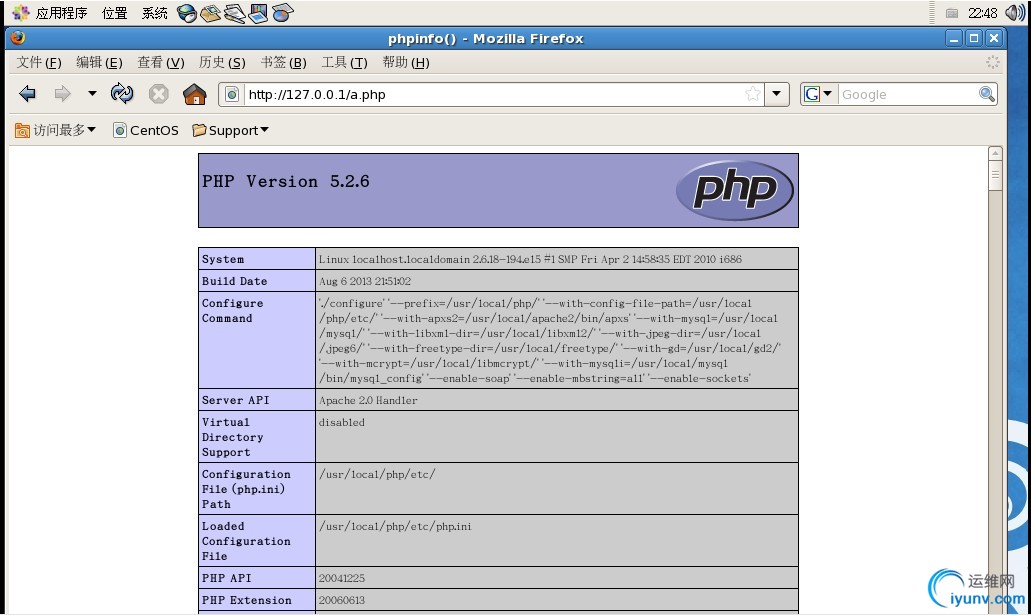The height and width of the screenshot is (615, 1031).
Task: Launch the globe web browser launcher in panel
Action: click(187, 13)
